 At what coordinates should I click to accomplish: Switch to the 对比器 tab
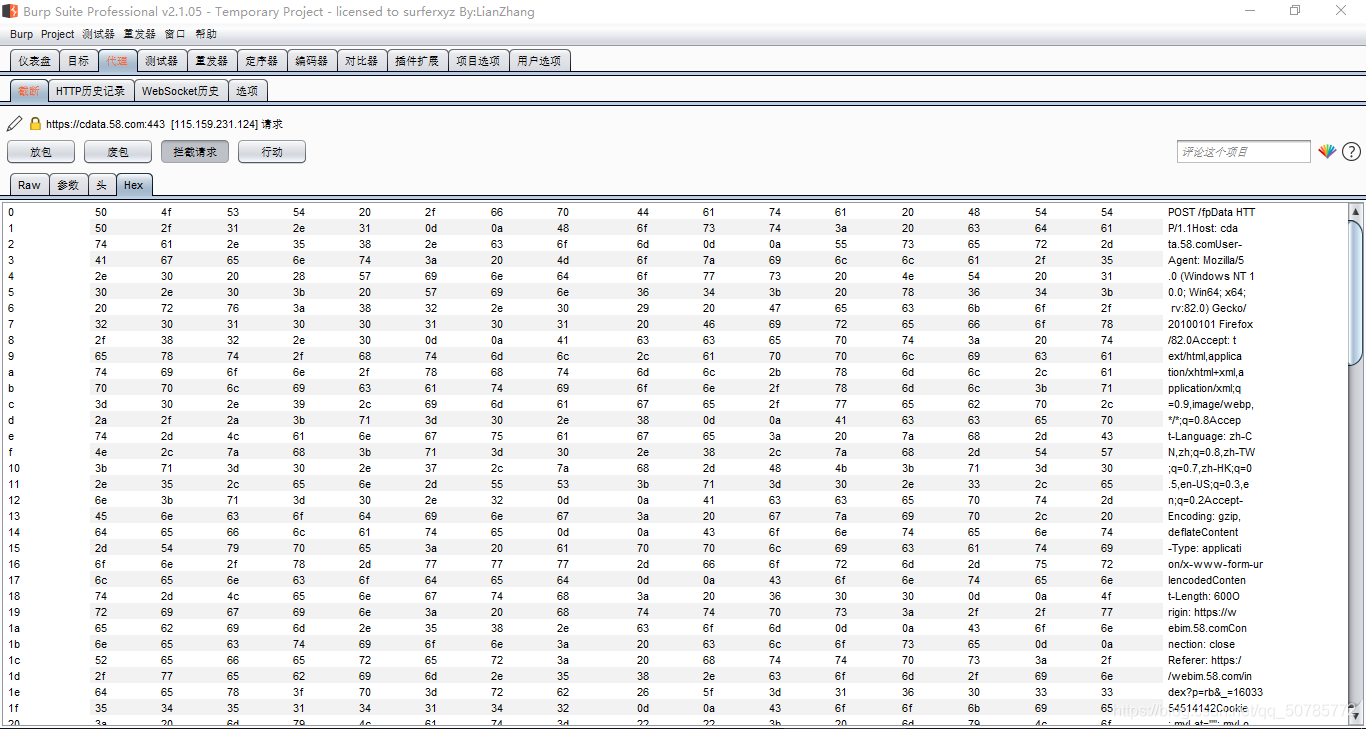pos(362,61)
